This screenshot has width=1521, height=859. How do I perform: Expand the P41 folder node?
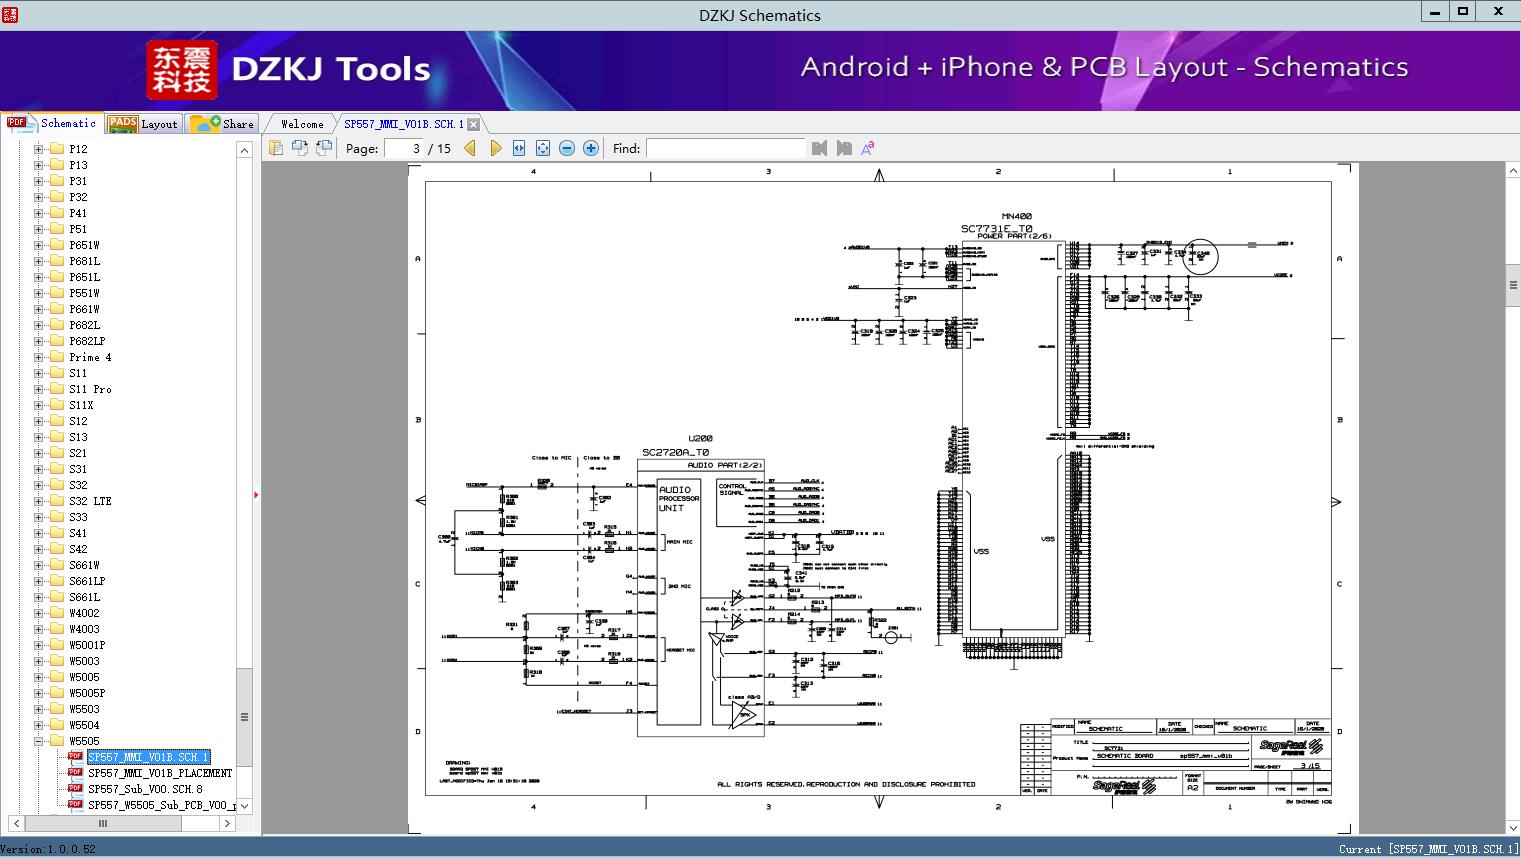(x=38, y=213)
